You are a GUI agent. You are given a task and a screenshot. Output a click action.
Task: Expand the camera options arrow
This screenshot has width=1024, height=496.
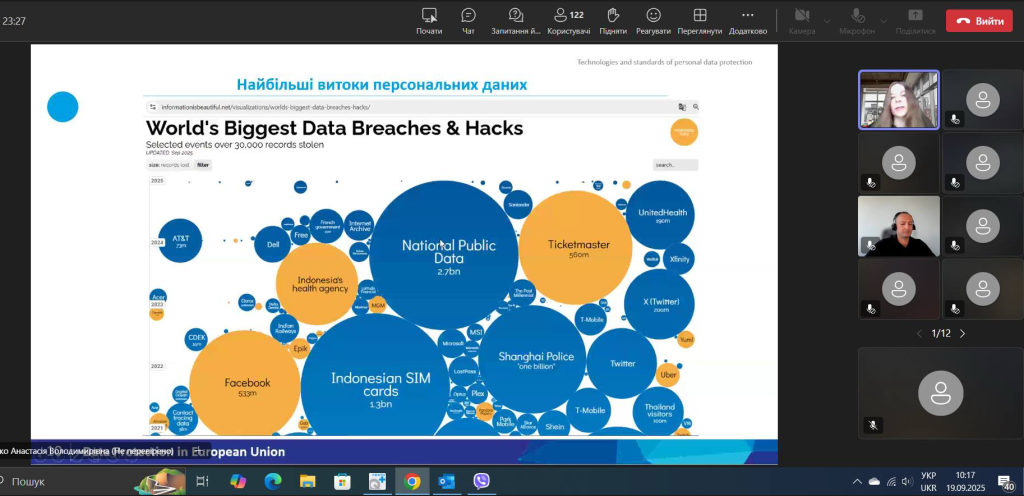[827, 21]
